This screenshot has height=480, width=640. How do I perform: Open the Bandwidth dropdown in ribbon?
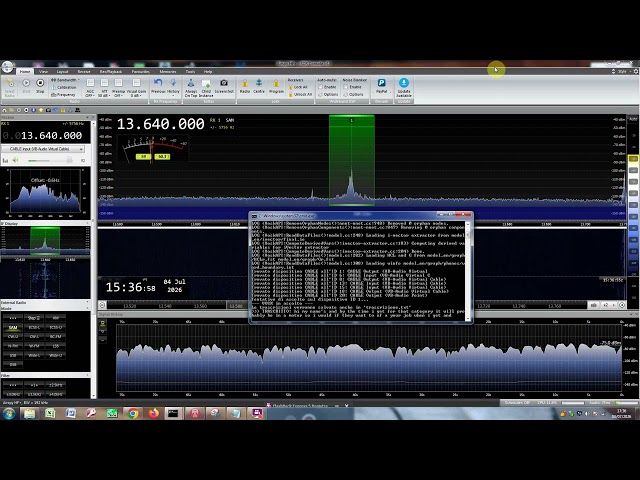tap(65, 80)
